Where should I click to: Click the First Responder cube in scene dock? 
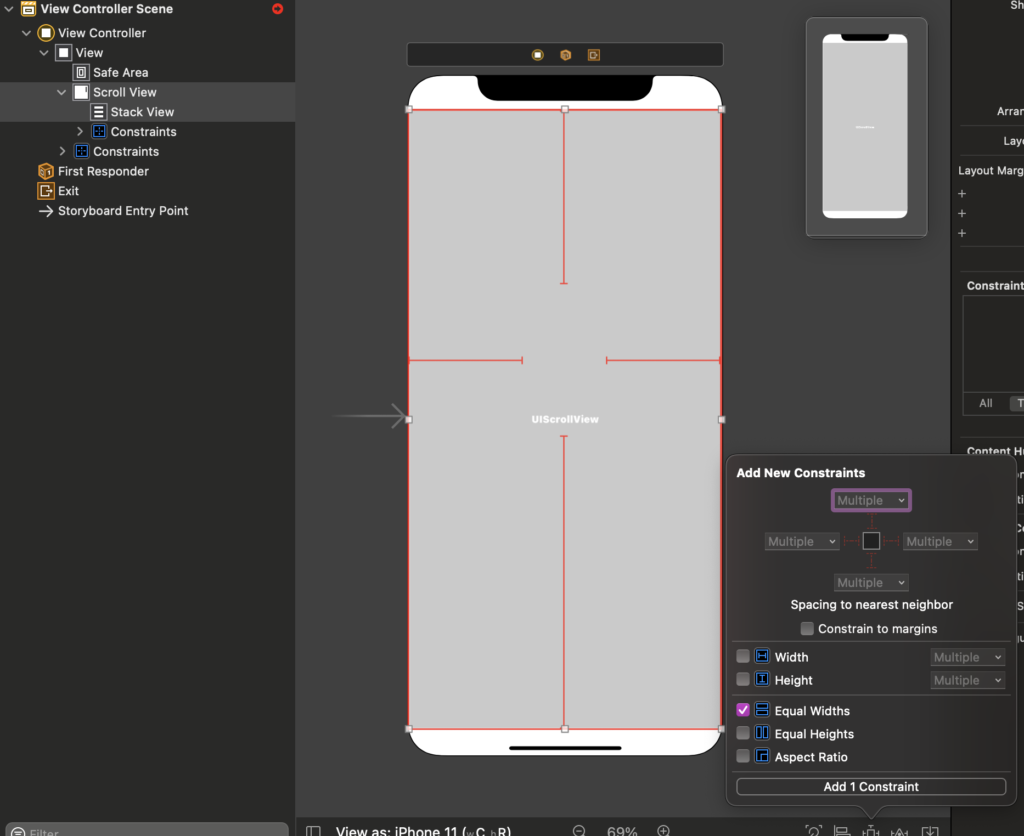pyautogui.click(x=566, y=55)
